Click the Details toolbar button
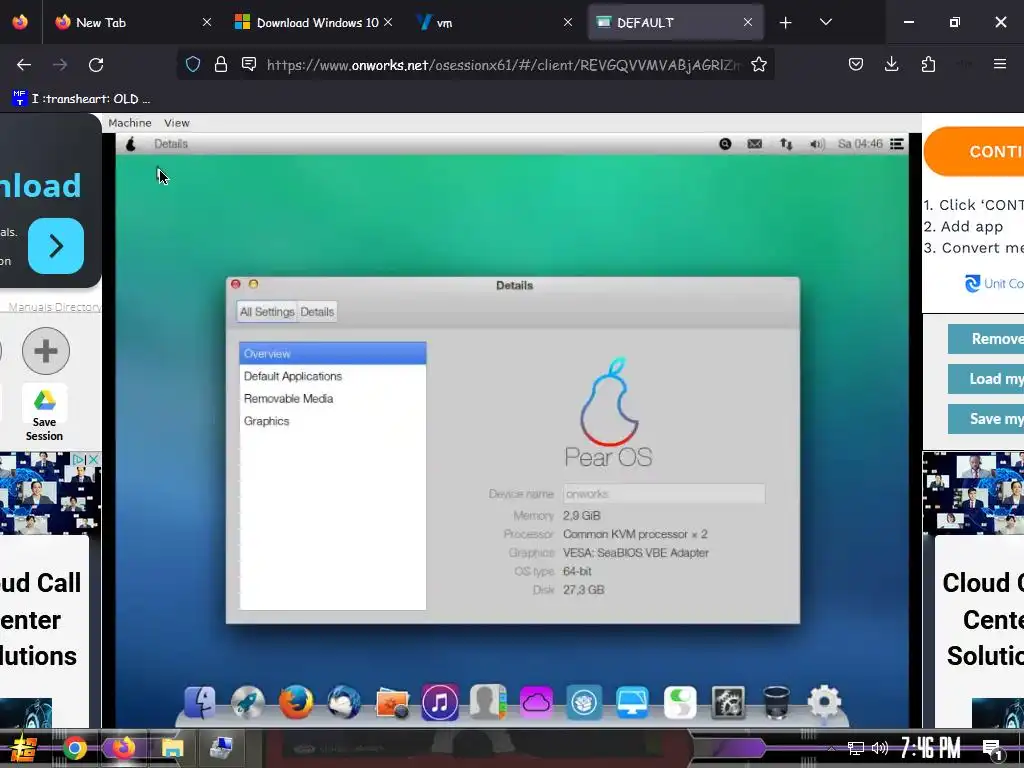The width and height of the screenshot is (1024, 768). (x=317, y=312)
